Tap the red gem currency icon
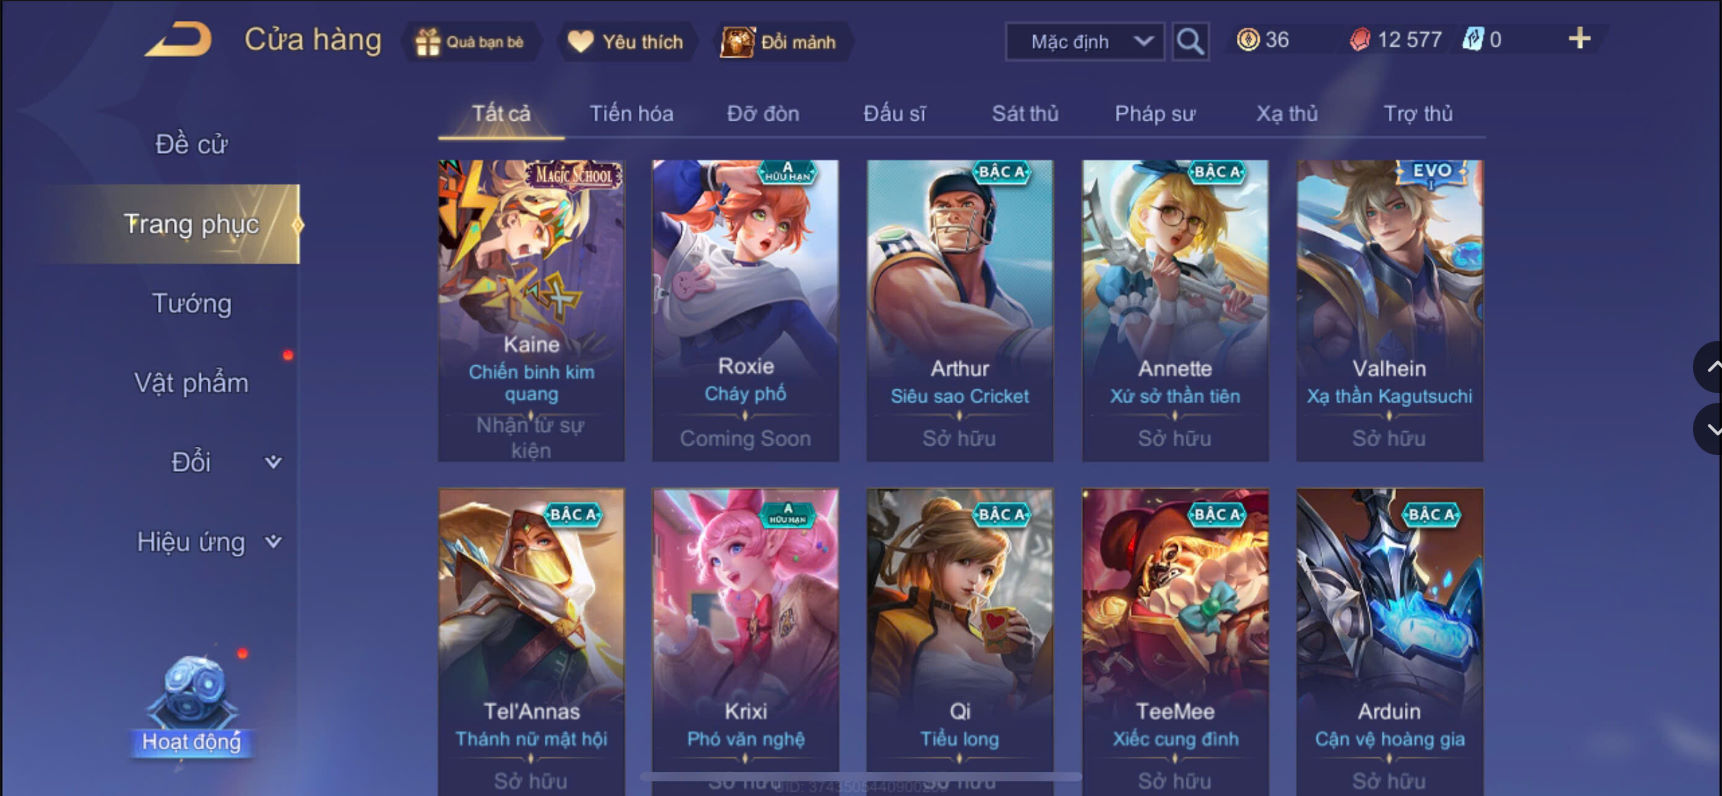Image resolution: width=1722 pixels, height=796 pixels. click(1359, 40)
